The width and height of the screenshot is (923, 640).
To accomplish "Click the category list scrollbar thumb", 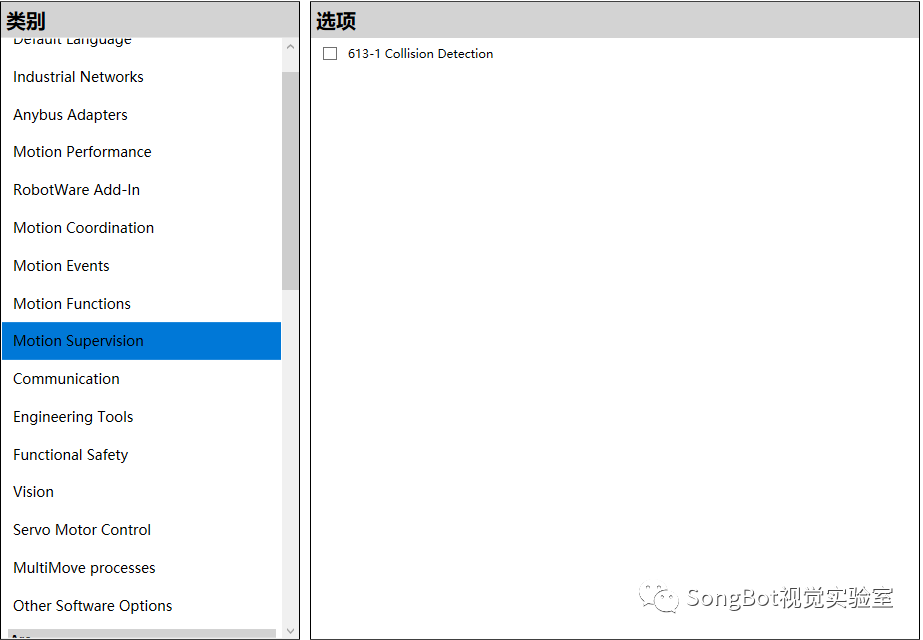I will [x=290, y=181].
